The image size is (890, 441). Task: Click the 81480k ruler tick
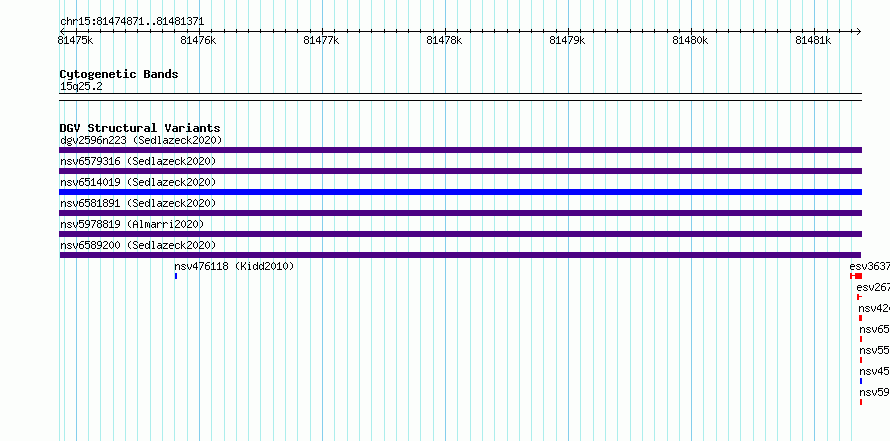click(x=690, y=40)
